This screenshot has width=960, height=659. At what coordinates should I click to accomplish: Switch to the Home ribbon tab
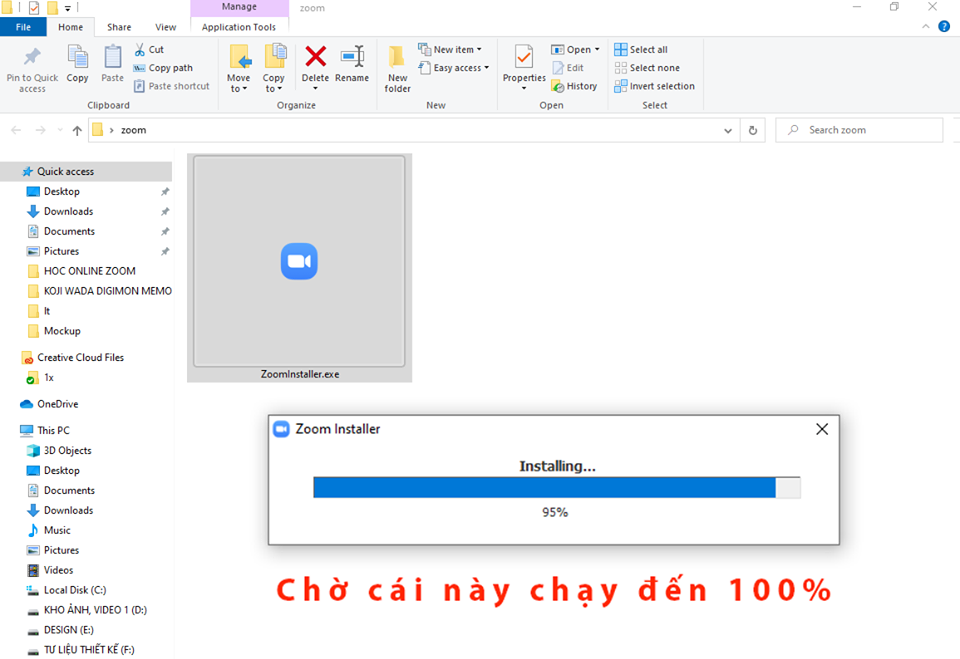tap(70, 27)
